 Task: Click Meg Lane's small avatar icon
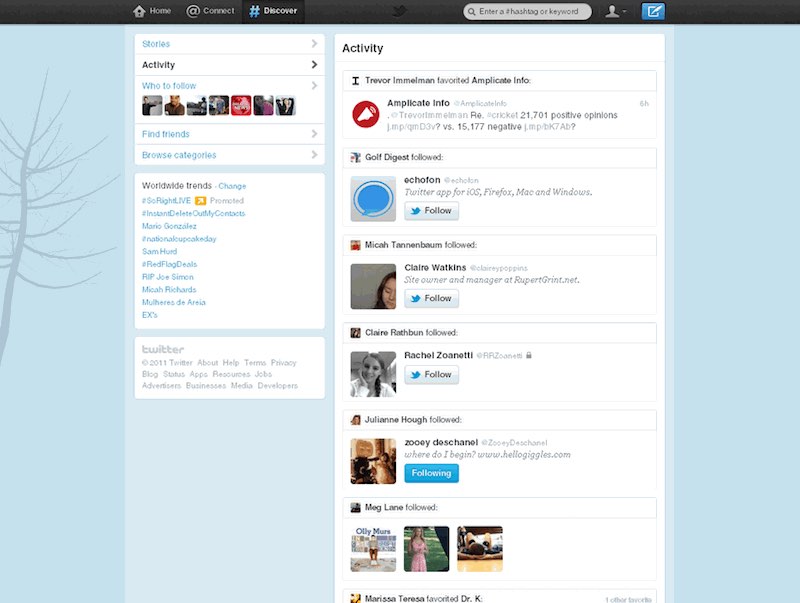click(356, 508)
